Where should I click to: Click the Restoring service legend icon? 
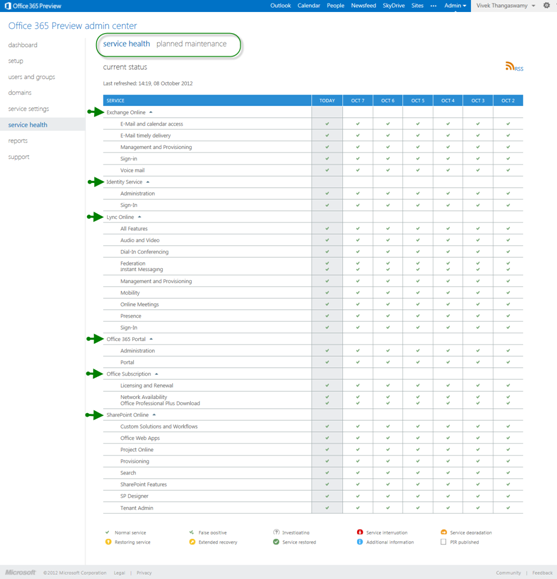tap(108, 542)
